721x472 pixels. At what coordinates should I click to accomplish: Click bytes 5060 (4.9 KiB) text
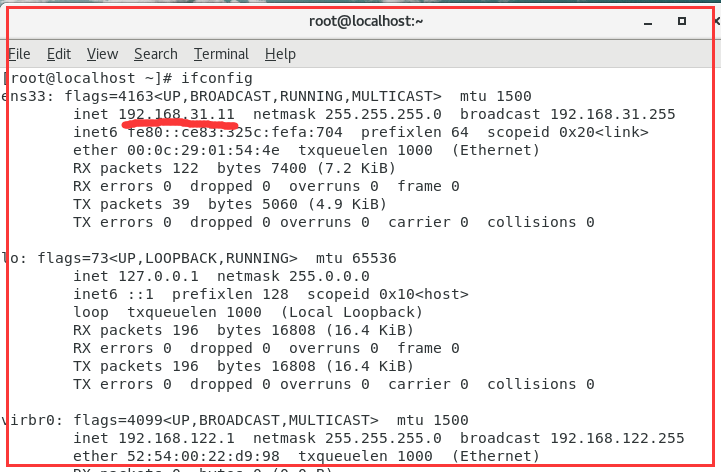[298, 204]
